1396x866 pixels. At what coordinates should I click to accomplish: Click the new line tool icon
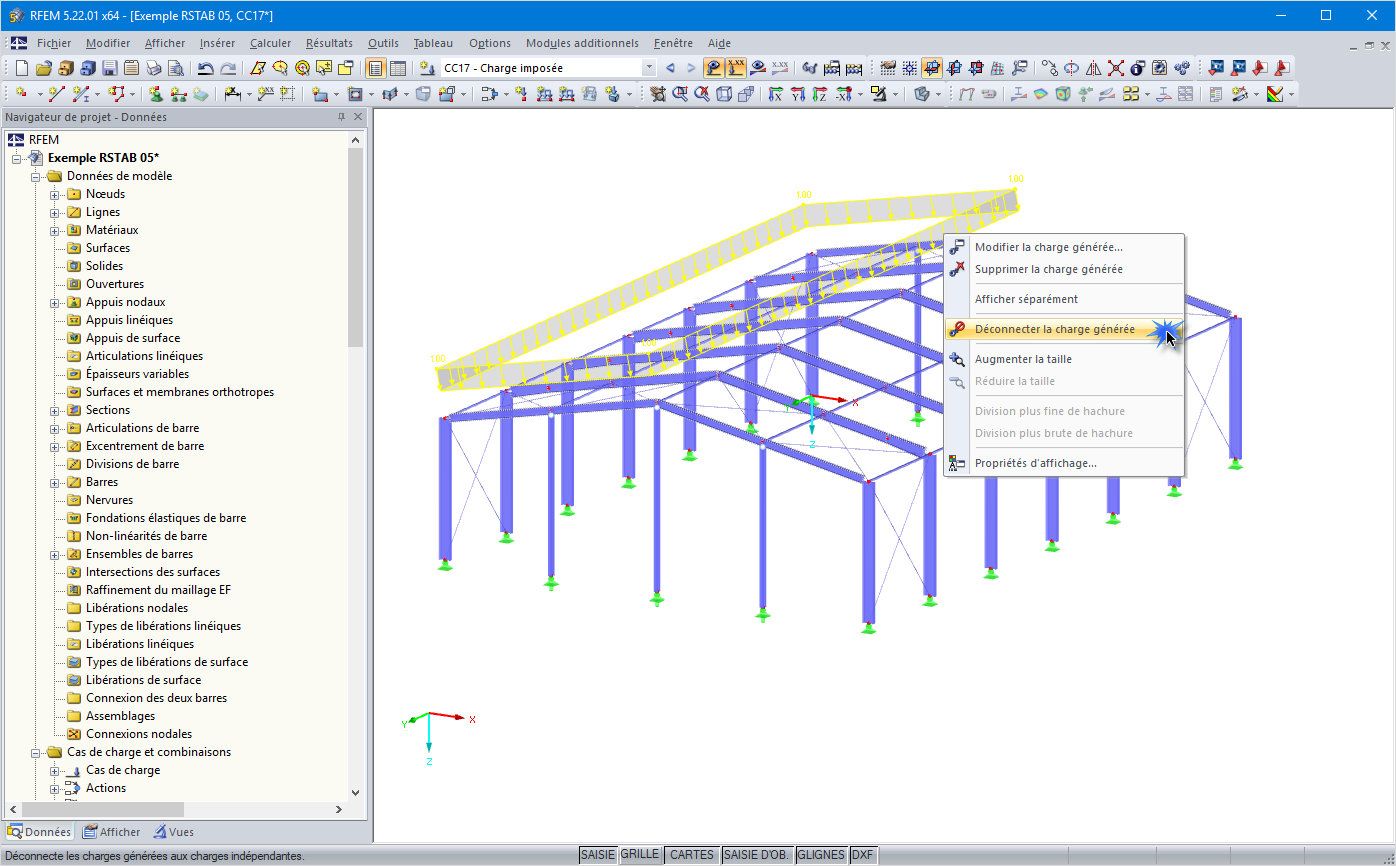click(57, 94)
